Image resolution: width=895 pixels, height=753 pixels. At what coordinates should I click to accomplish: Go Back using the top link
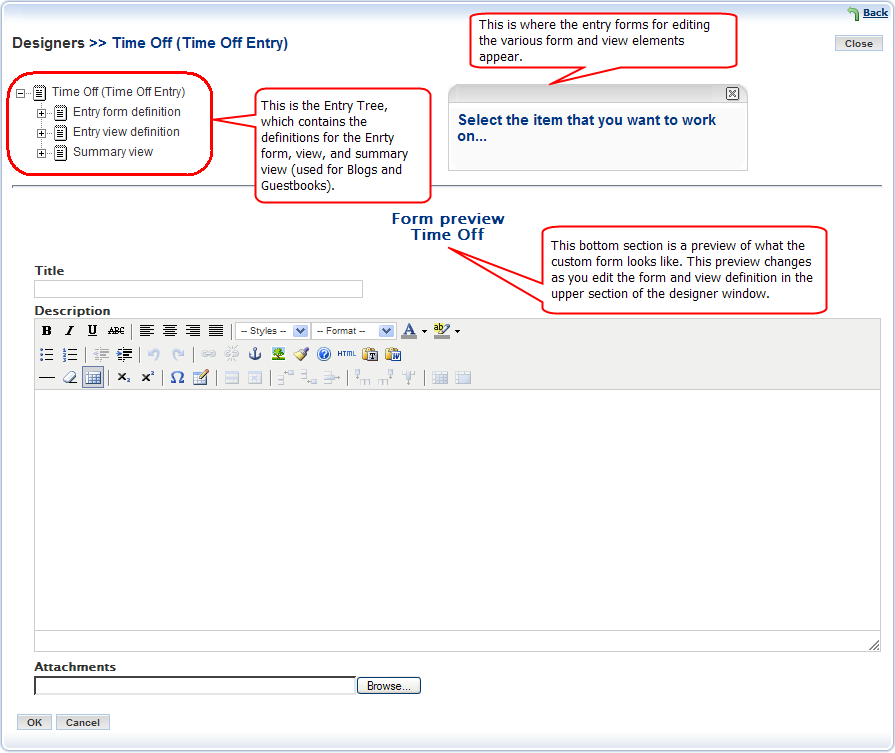click(x=875, y=13)
